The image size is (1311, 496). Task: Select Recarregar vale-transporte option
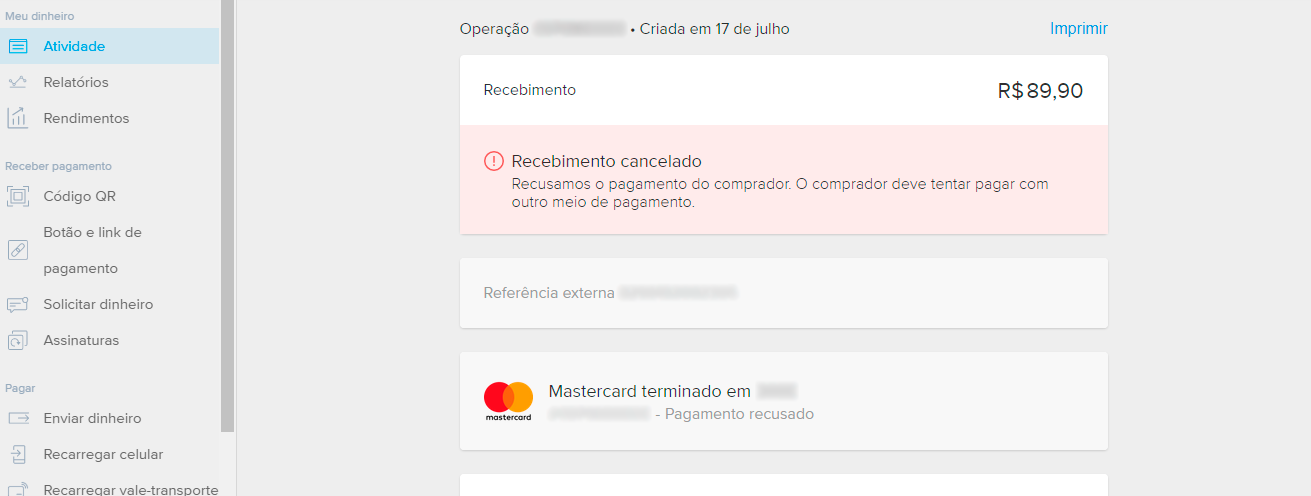130,489
